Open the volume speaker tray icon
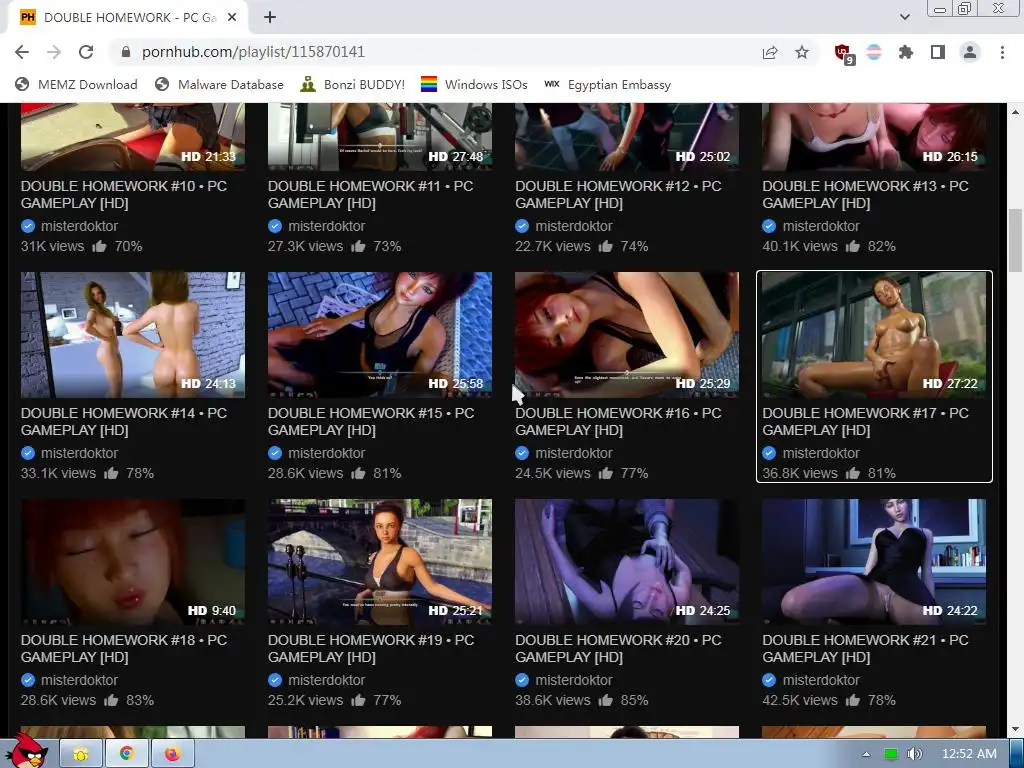Viewport: 1024px width, 768px height. [x=915, y=754]
